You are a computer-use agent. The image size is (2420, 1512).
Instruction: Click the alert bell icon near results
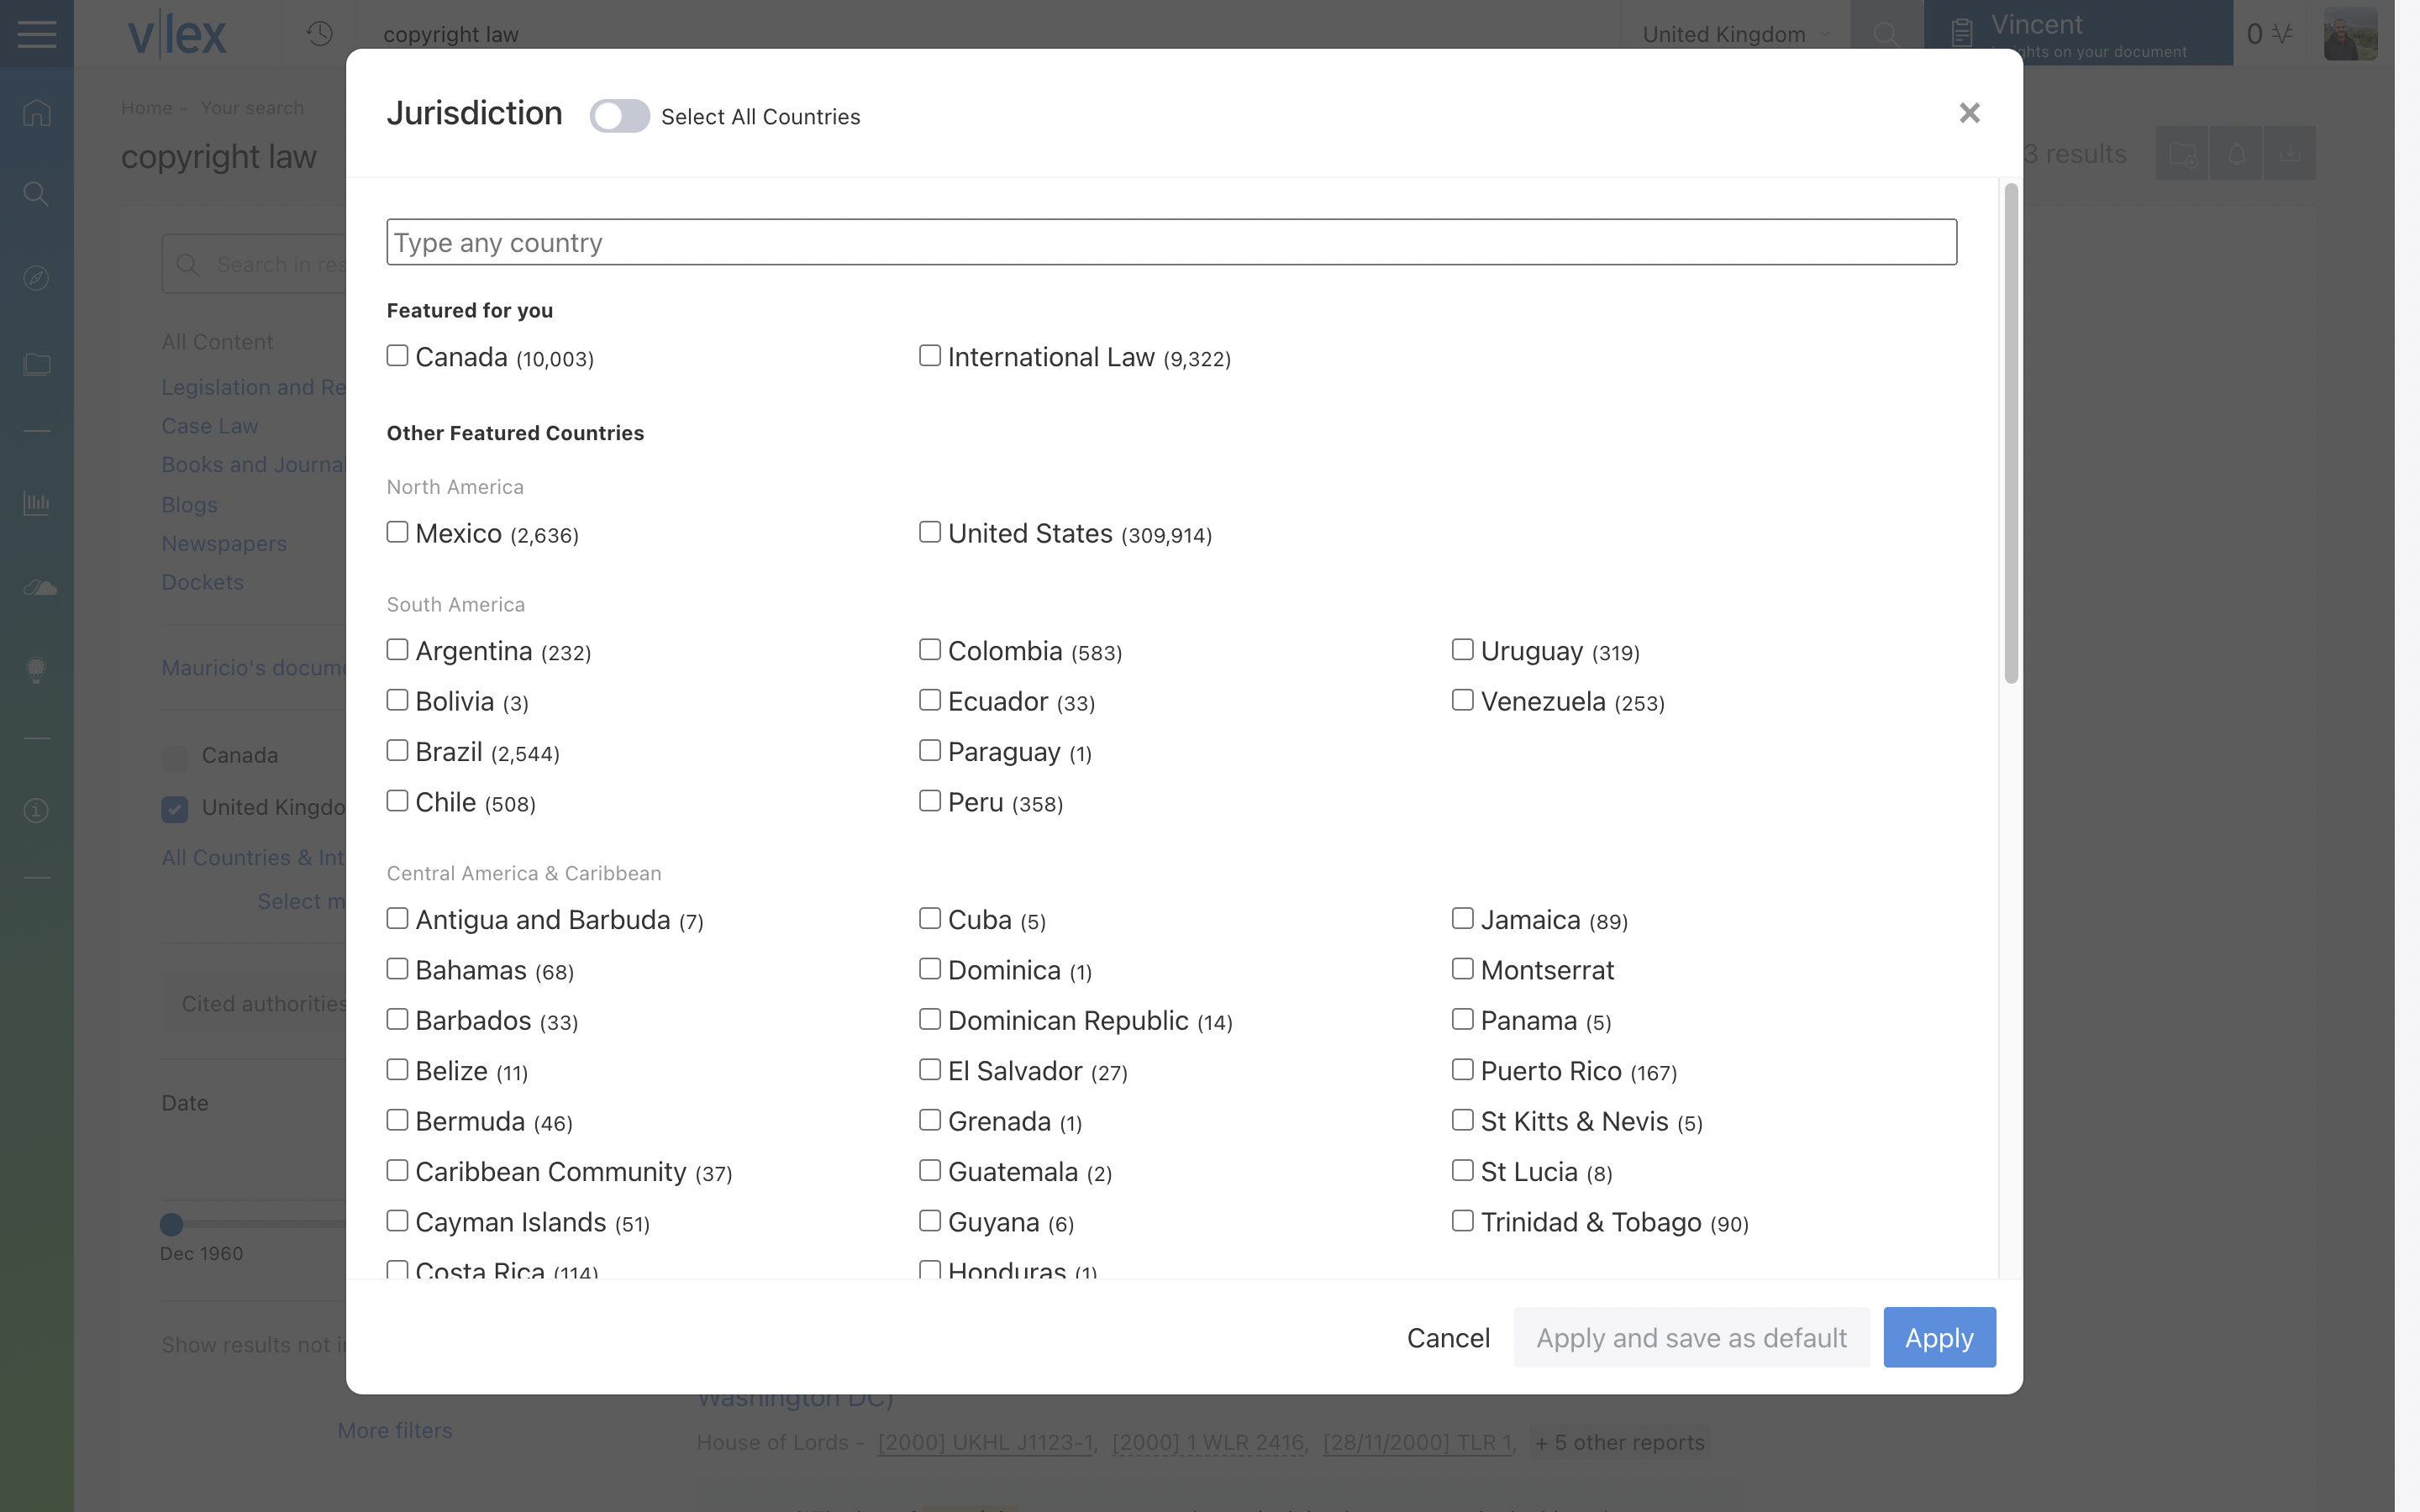tap(2236, 153)
